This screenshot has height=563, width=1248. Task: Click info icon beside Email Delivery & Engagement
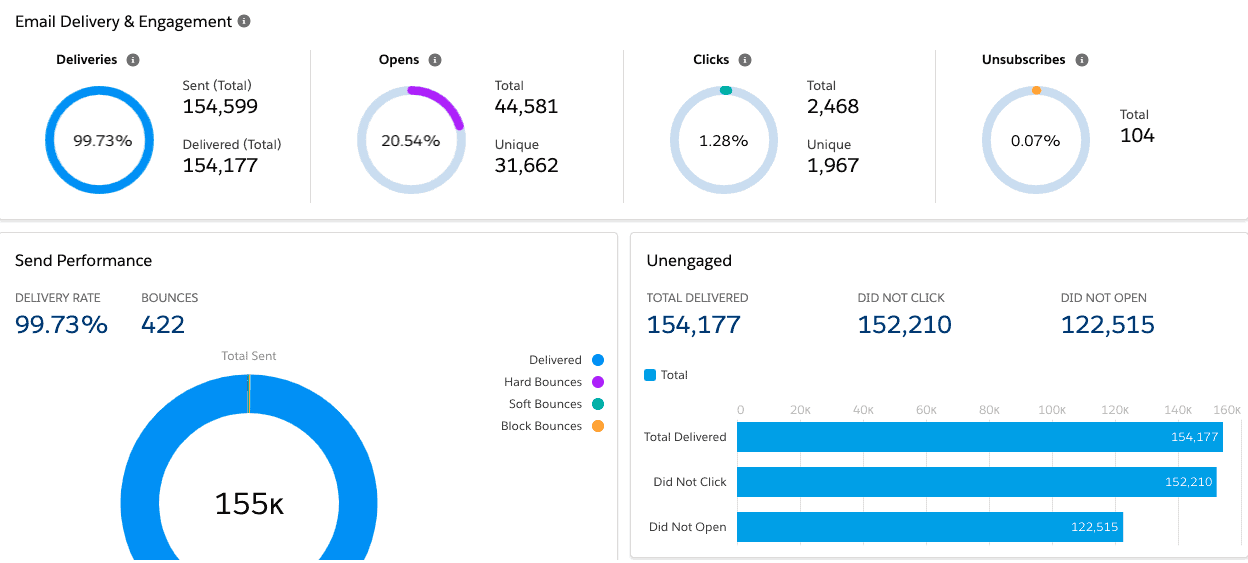(x=245, y=21)
